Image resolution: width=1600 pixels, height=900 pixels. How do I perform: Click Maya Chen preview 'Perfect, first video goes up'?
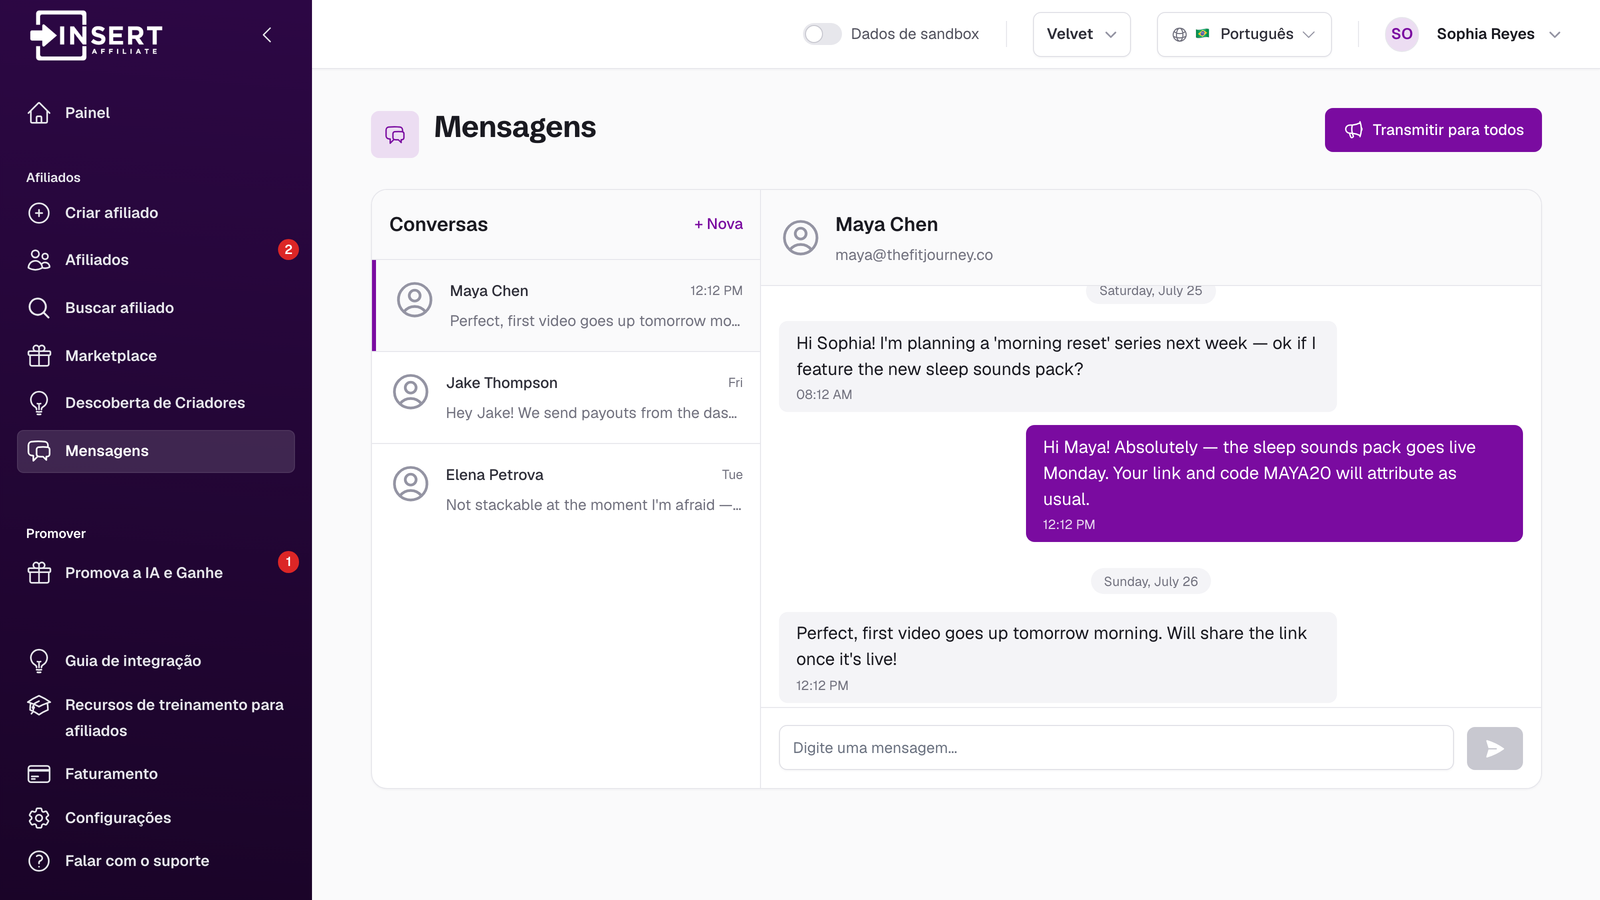[x=595, y=321]
